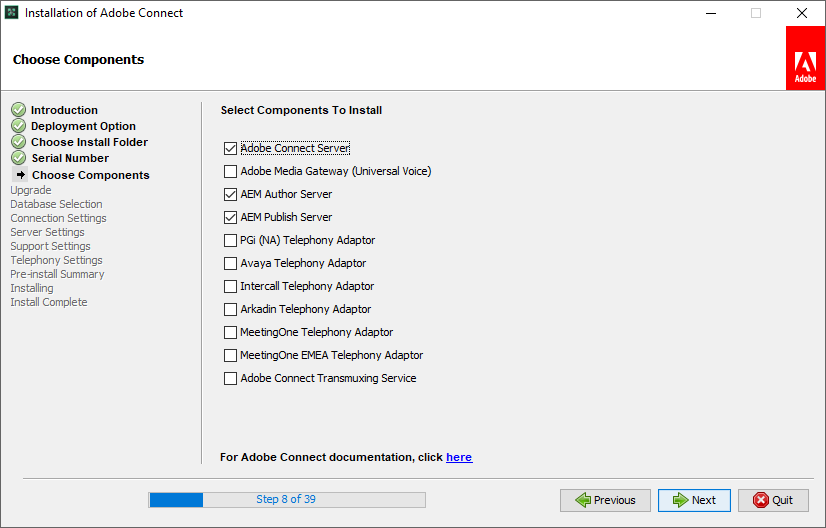Screen dimensions: 826x528
Task: Click the Installing step label
Action: [x=32, y=288]
